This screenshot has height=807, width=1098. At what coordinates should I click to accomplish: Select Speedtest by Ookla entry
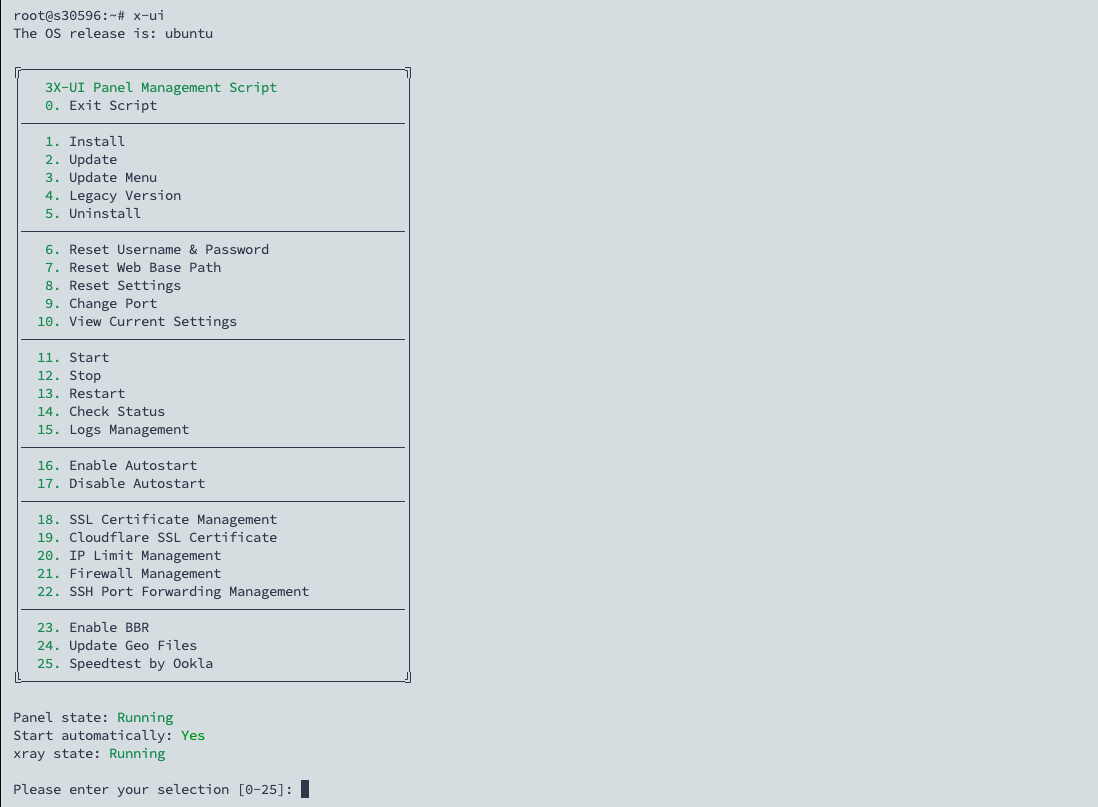click(x=140, y=664)
